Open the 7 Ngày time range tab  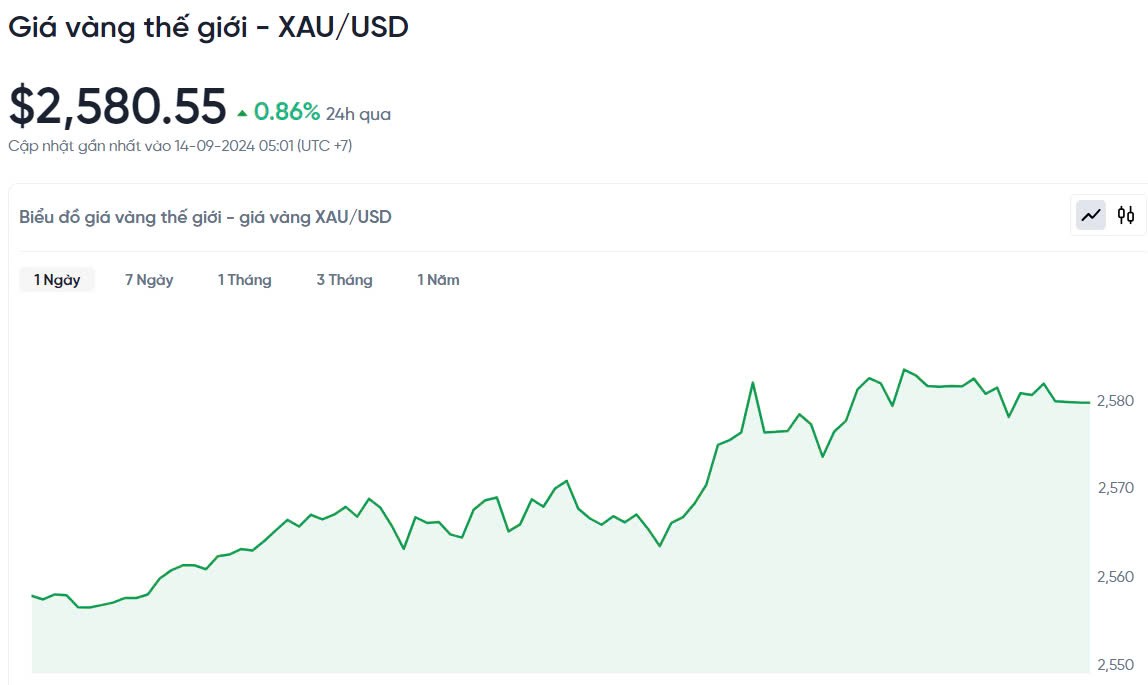coord(149,280)
